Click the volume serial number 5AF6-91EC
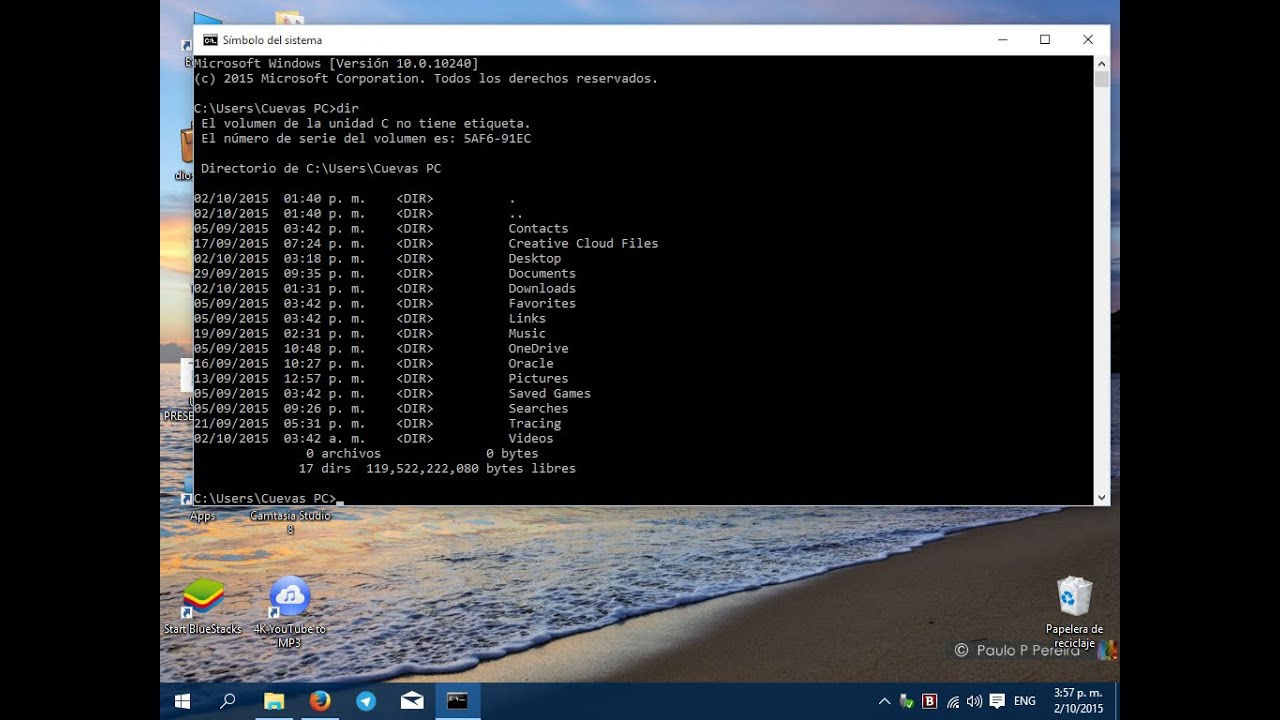Screen dimensions: 1280x720 [497, 139]
